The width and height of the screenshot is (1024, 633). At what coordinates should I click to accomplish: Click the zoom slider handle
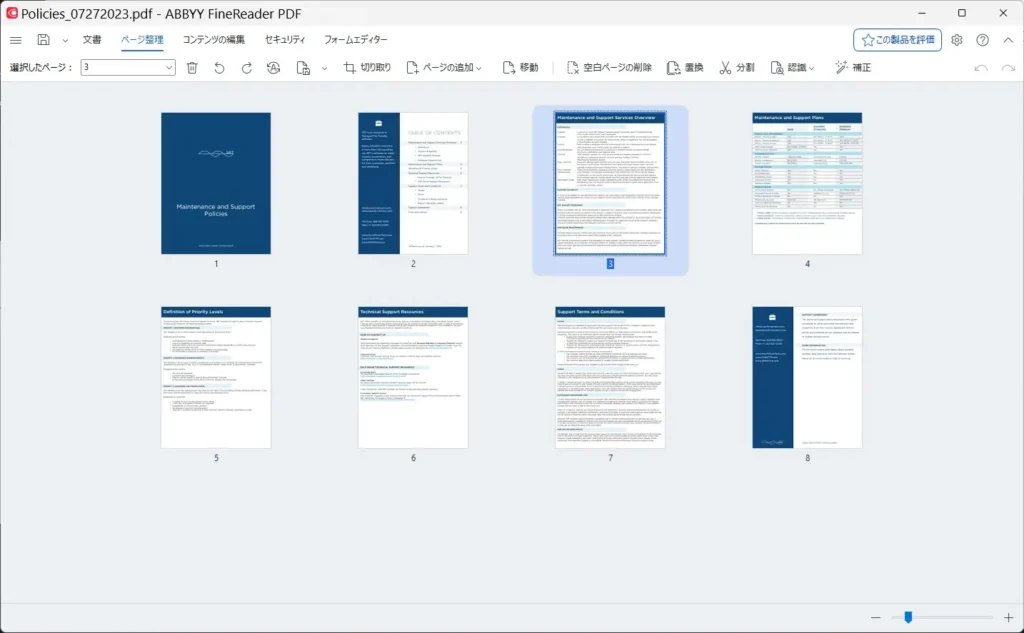click(x=908, y=617)
